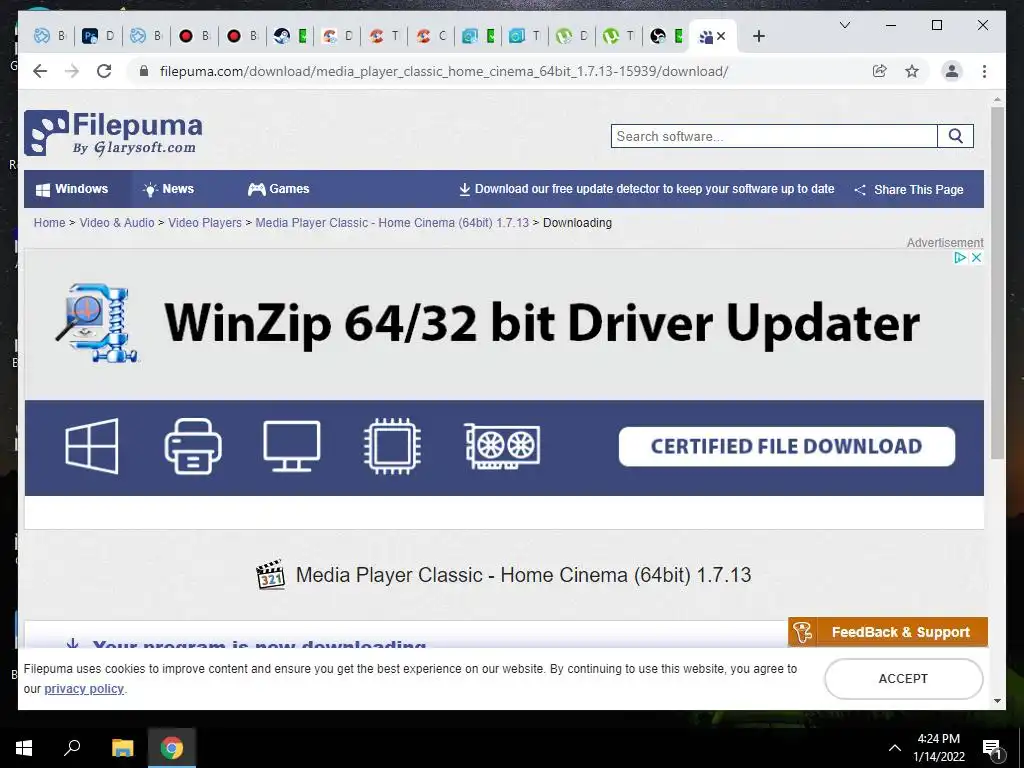Open Media Player Classic 1.7.13 breadcrumb

(392, 223)
